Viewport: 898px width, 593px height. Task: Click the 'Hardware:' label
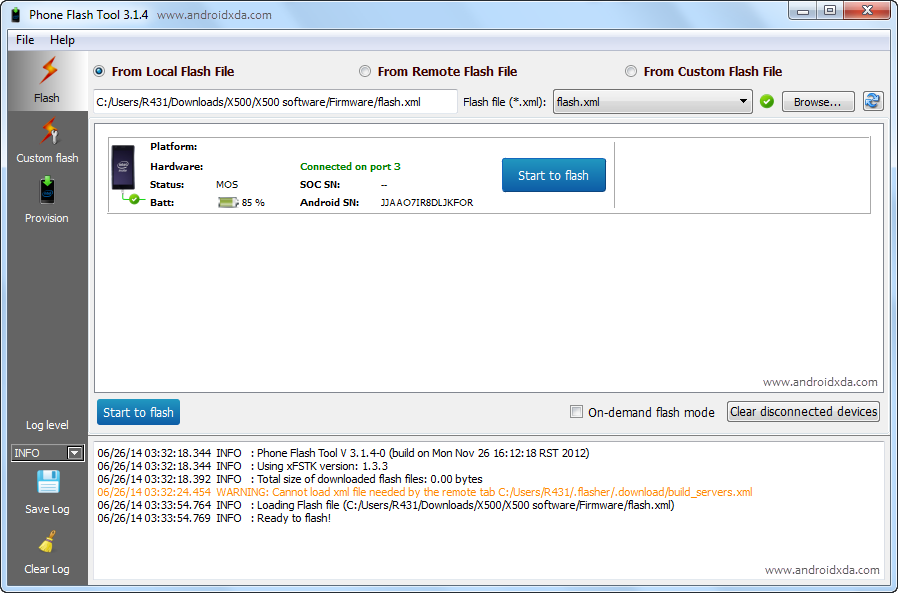pyautogui.click(x=176, y=167)
